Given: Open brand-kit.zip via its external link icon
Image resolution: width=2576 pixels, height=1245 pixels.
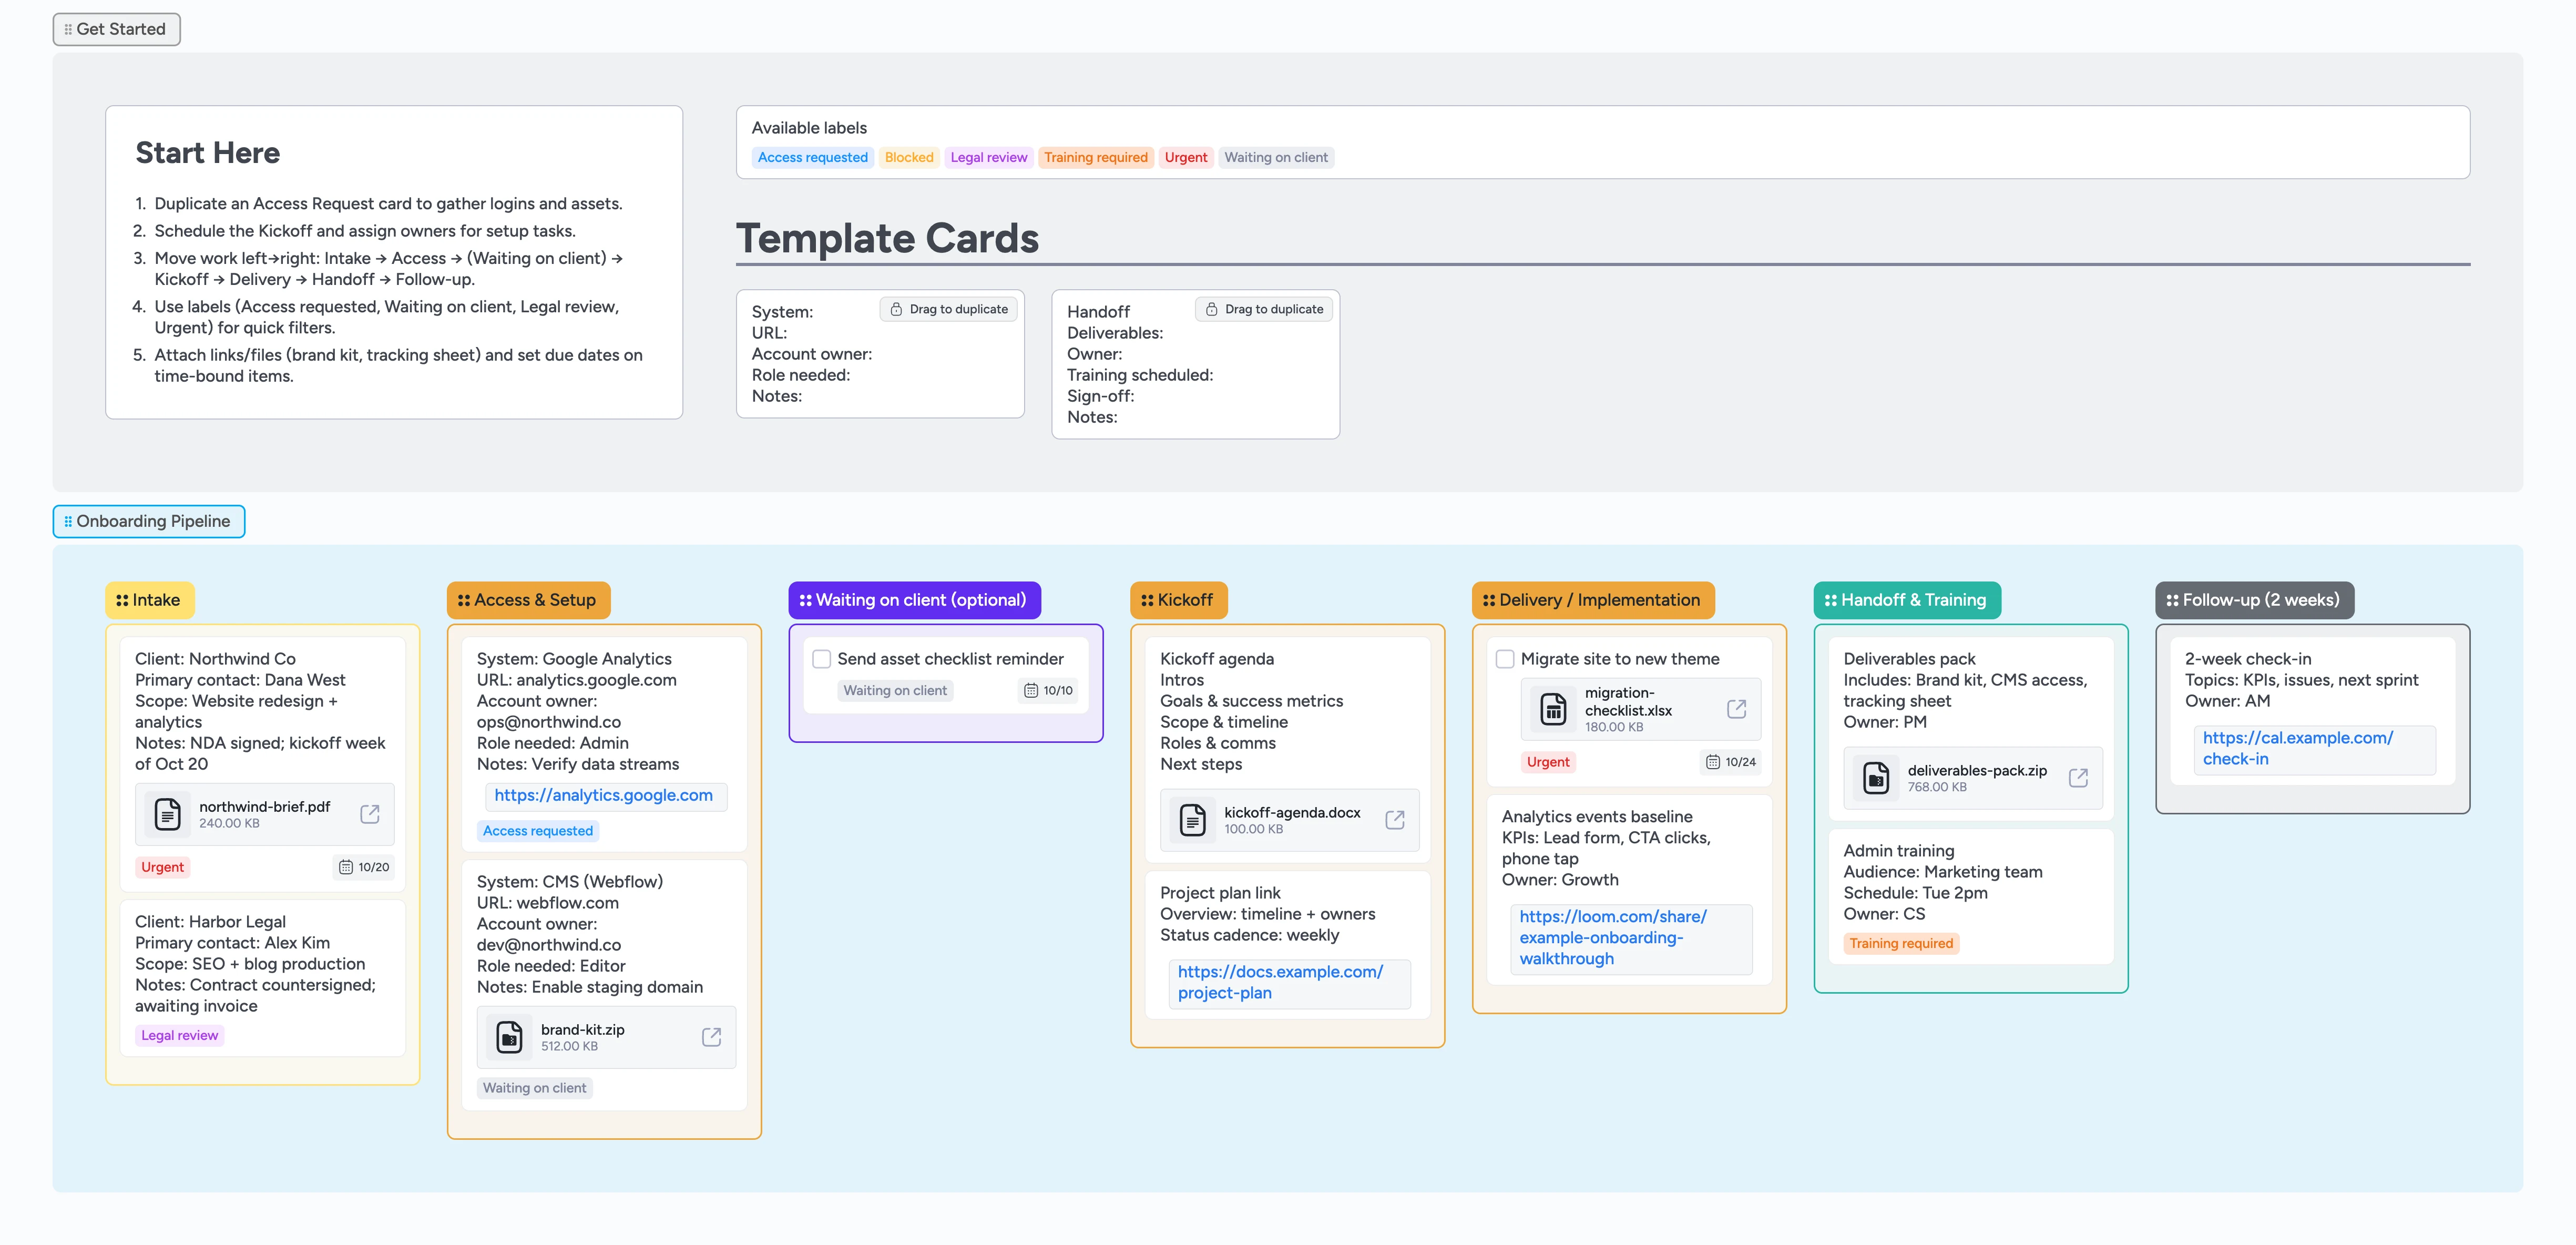Looking at the screenshot, I should click(711, 1037).
